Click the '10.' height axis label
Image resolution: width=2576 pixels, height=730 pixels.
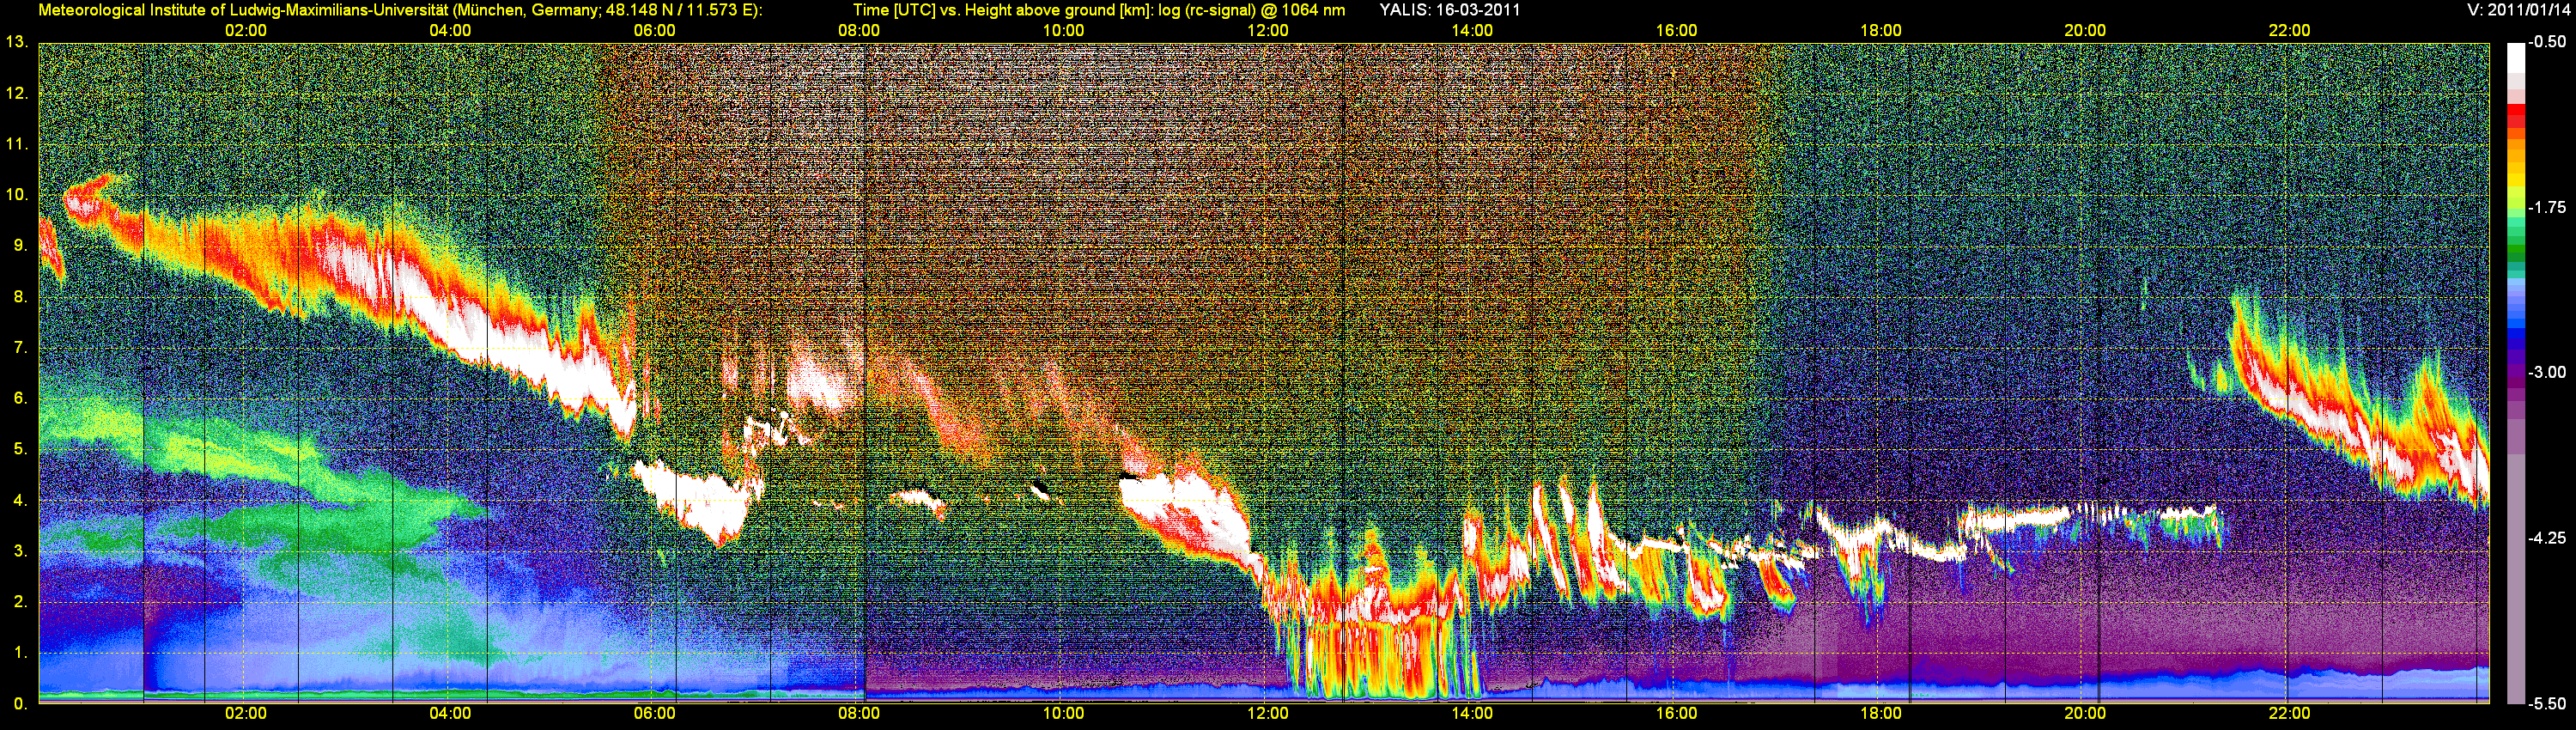point(17,195)
